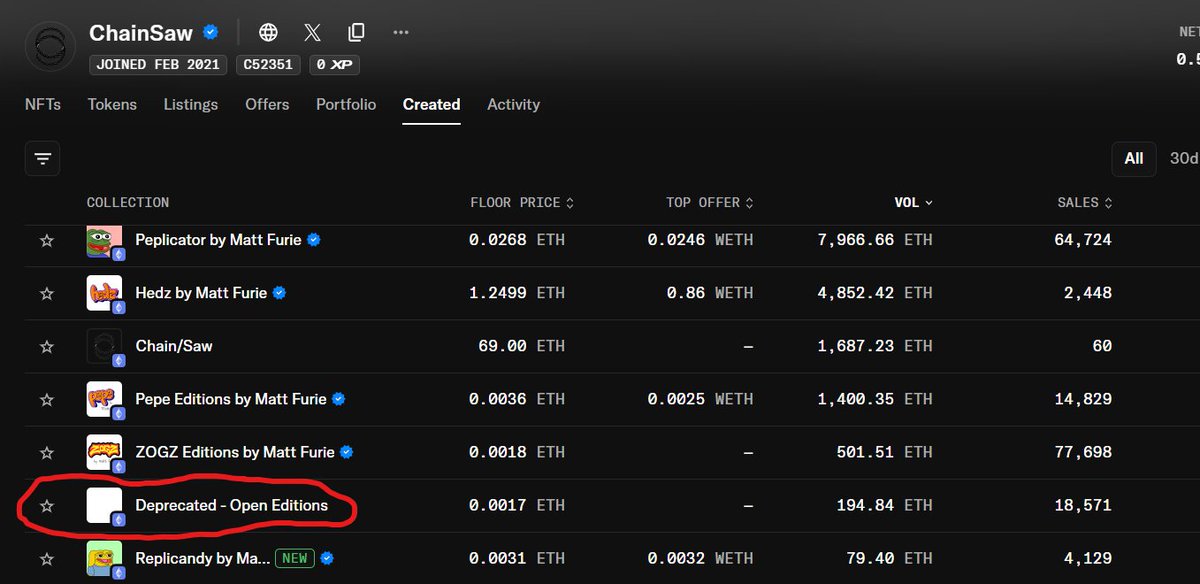
Task: Click the 7,966.66 ETH volume value
Action: [875, 240]
